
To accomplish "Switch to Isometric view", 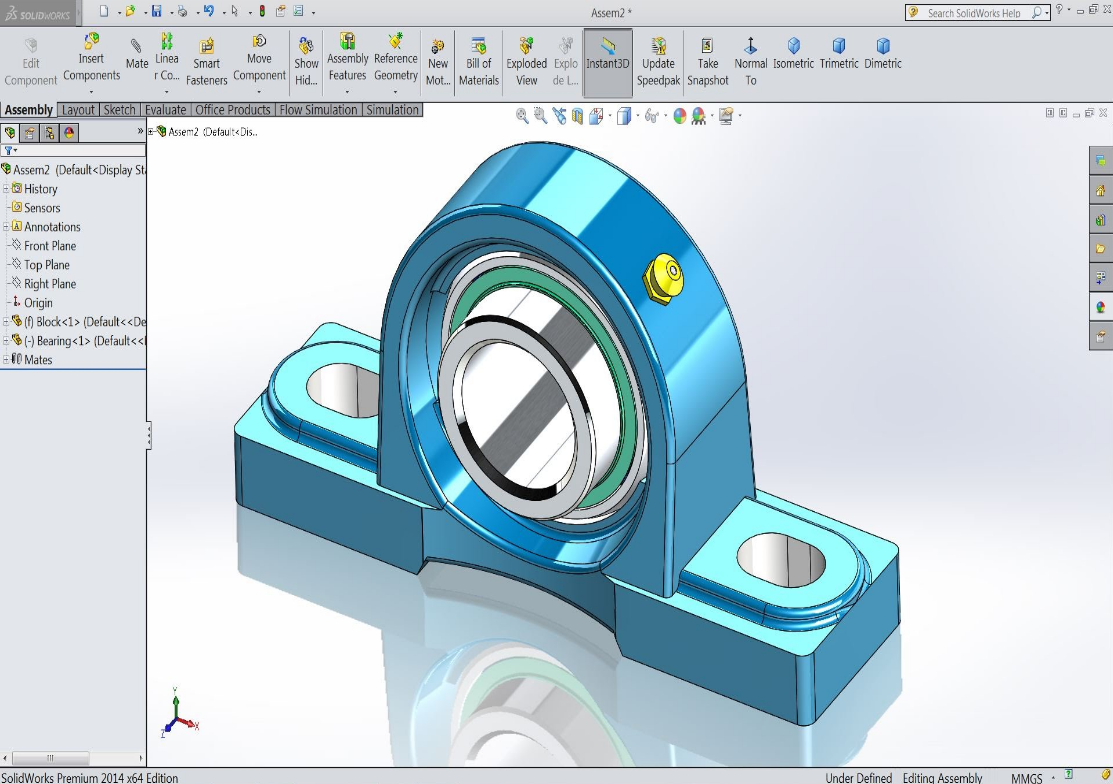I will (x=794, y=55).
